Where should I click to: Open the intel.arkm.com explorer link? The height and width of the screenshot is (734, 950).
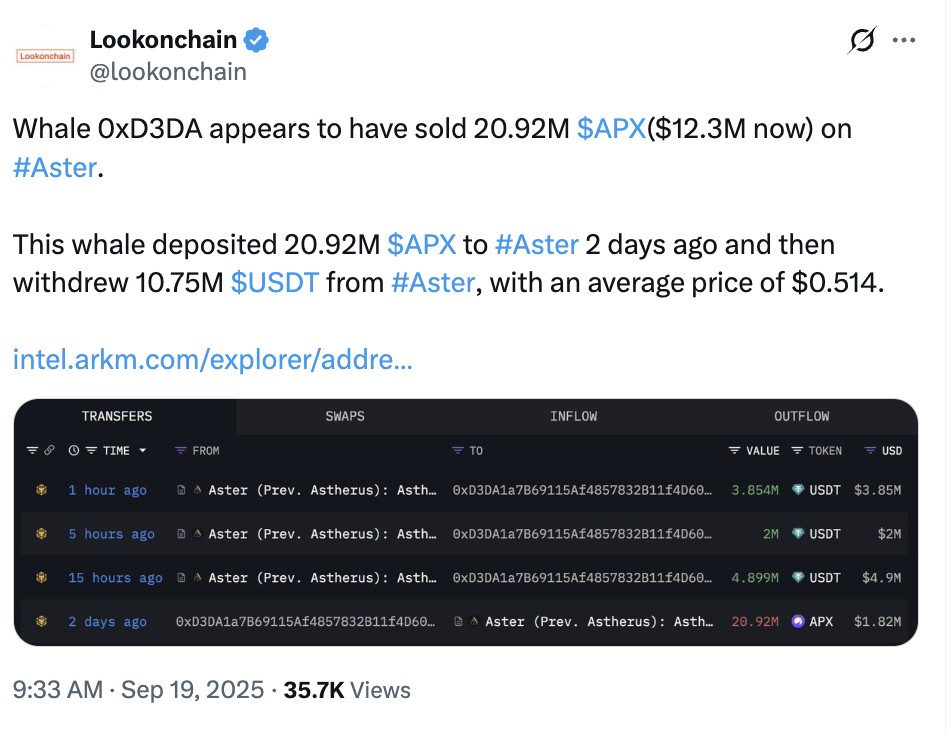212,359
